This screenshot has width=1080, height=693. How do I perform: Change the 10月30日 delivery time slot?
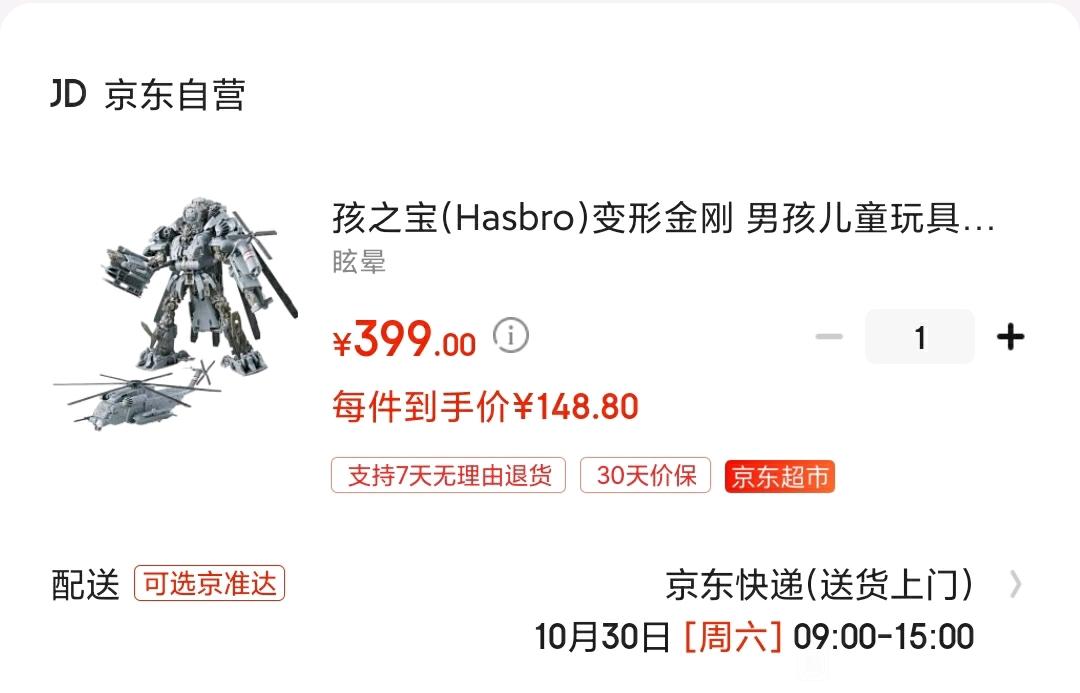point(754,637)
